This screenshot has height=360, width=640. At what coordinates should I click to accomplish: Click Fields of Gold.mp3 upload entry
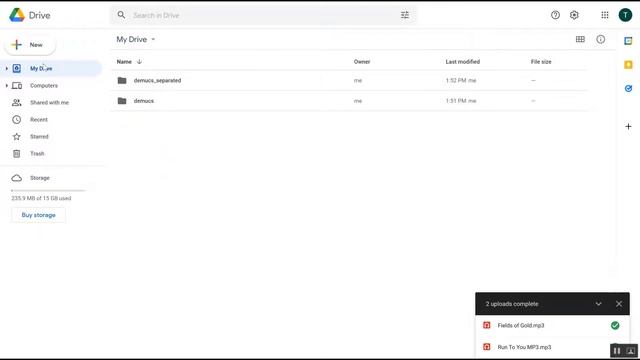tap(552, 325)
